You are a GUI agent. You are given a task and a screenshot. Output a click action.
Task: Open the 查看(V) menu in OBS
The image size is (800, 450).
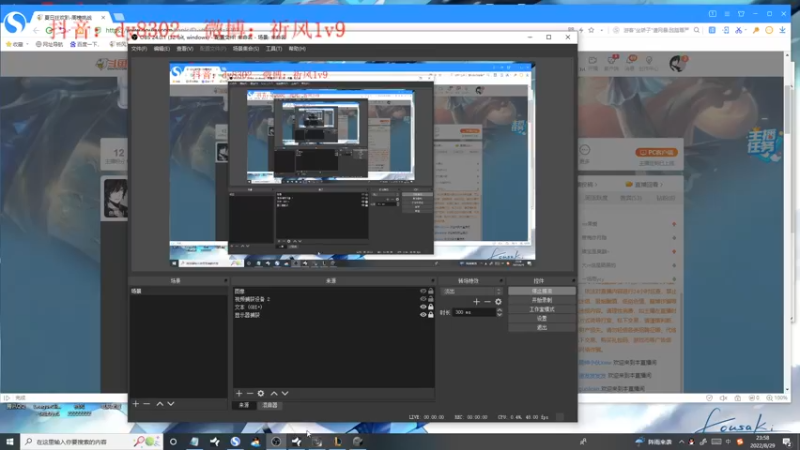point(185,49)
